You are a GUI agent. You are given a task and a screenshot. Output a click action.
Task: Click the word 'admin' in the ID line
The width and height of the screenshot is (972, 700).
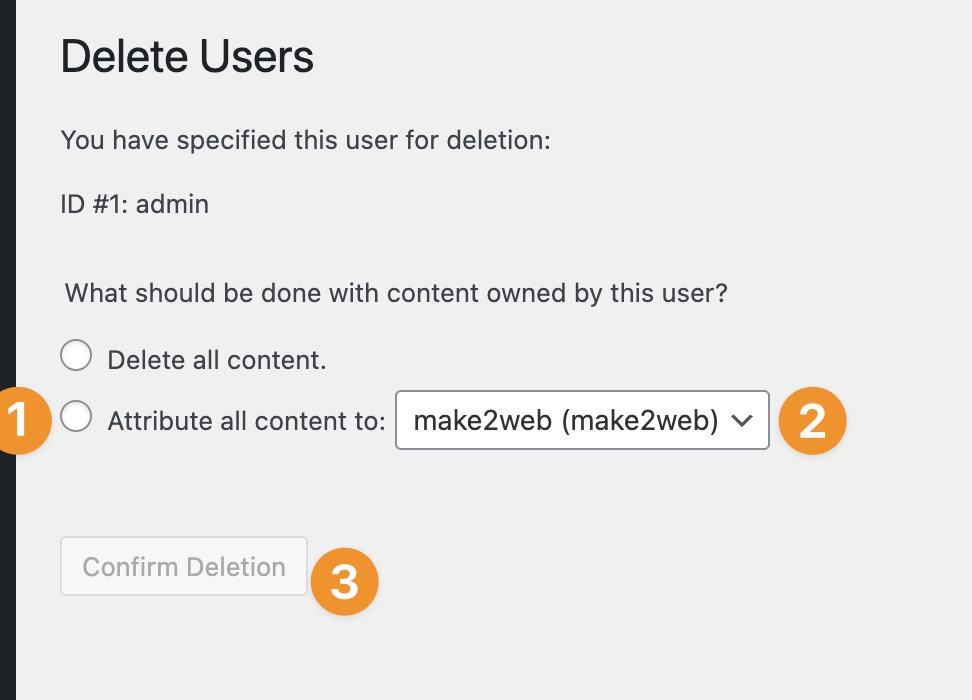coord(172,204)
